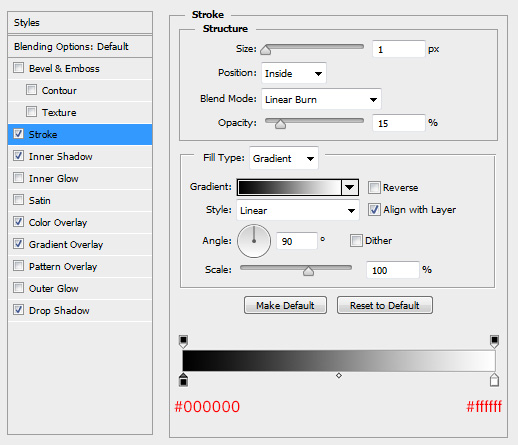Click the Reset to Default button
The height and width of the screenshot is (445, 518).
point(385,305)
